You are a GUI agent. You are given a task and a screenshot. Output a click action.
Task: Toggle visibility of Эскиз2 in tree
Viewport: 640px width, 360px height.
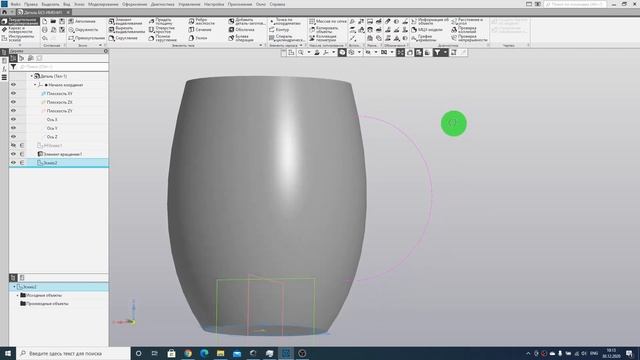(x=13, y=162)
